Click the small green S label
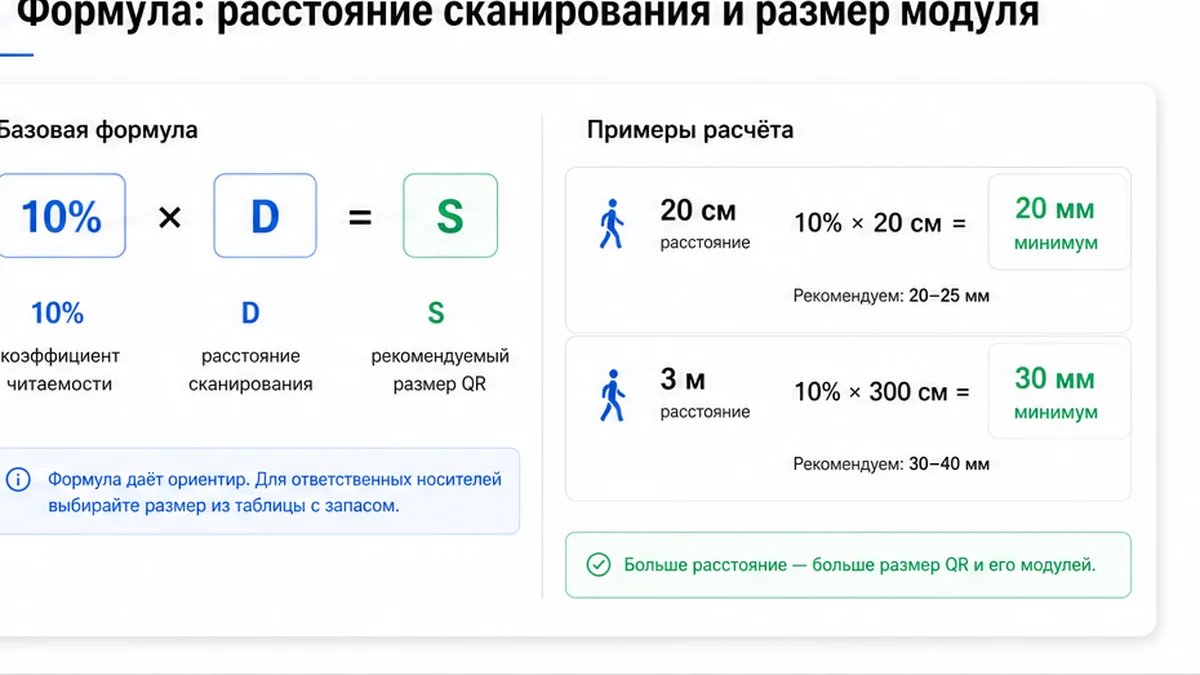1200x675 pixels. pyautogui.click(x=436, y=313)
